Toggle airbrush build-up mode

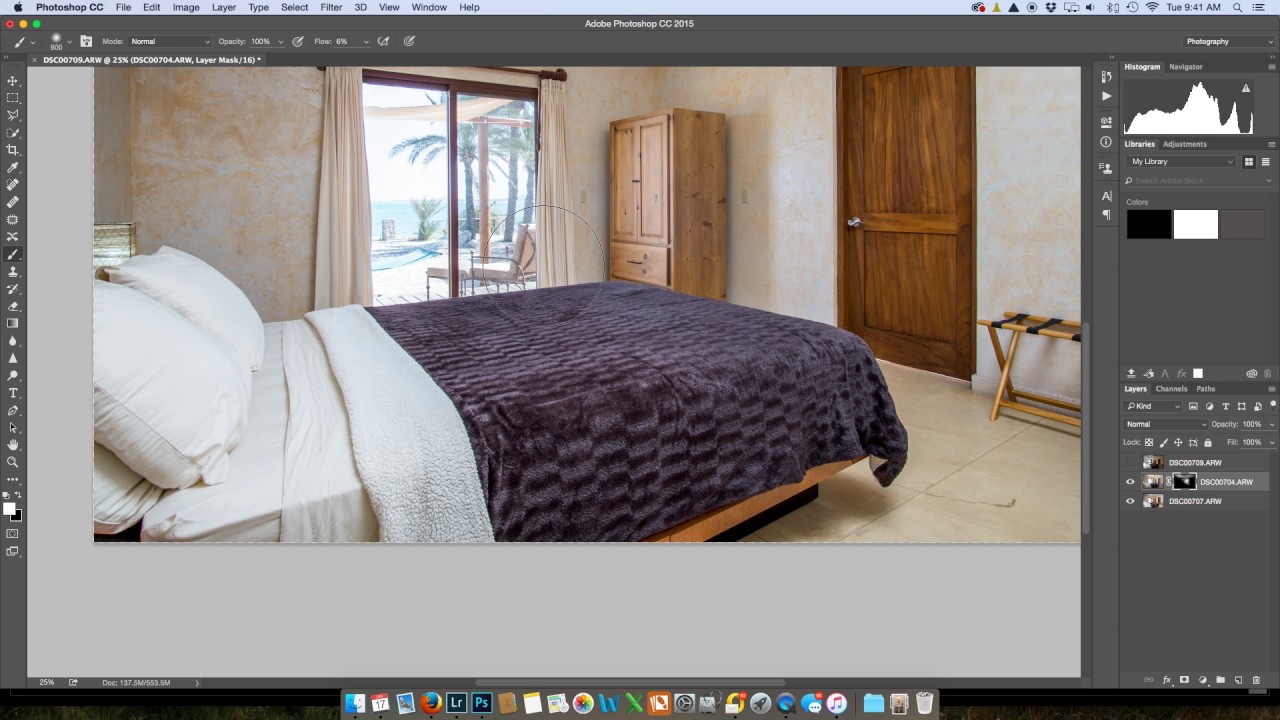pos(383,42)
